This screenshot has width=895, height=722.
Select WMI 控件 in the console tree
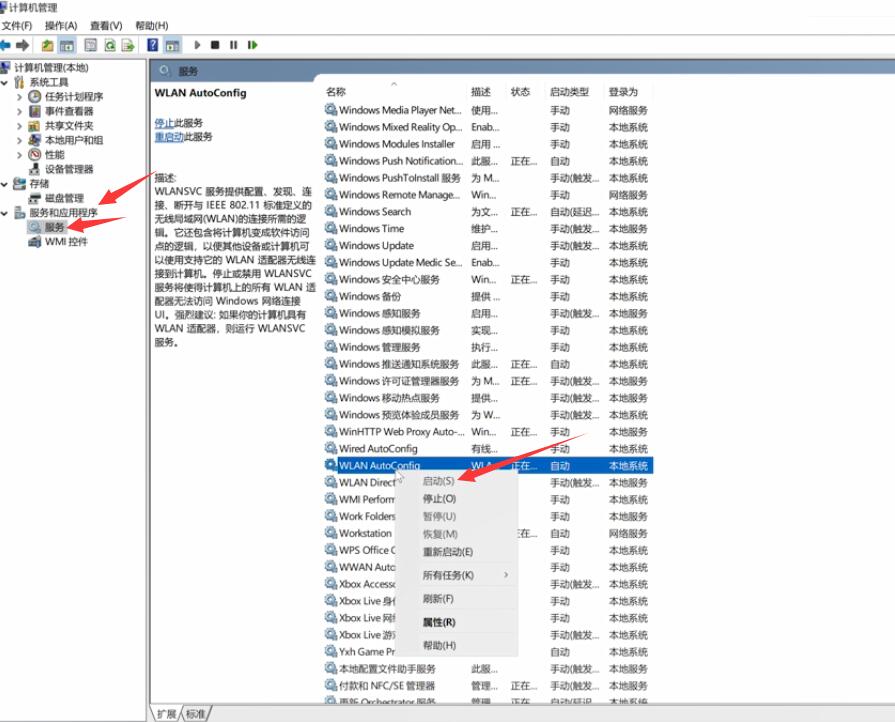click(x=66, y=242)
